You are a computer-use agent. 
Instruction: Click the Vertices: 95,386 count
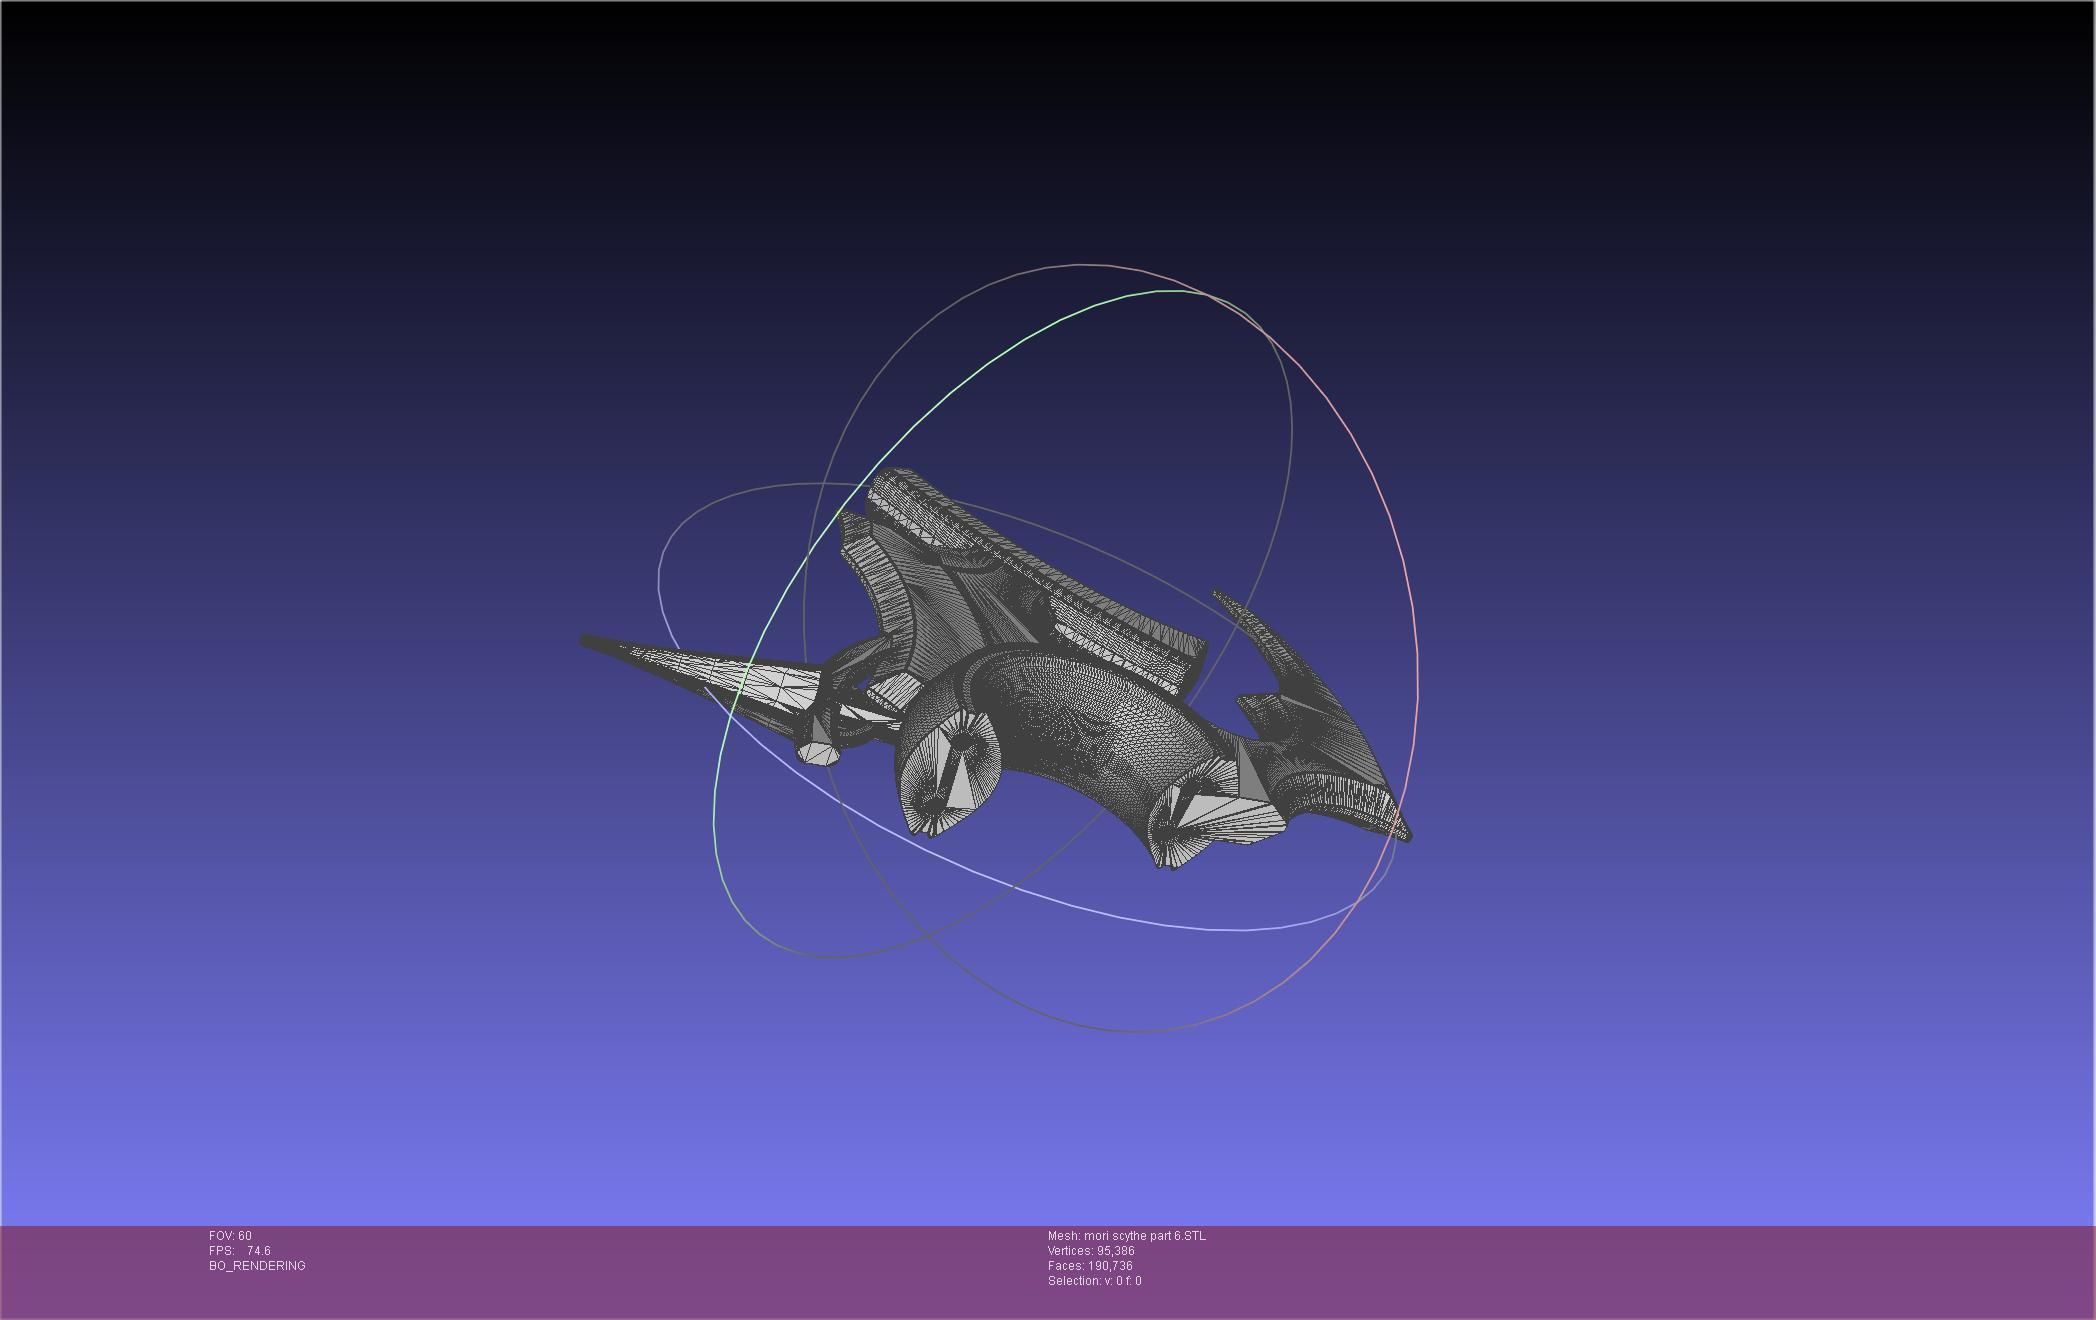(x=1091, y=1251)
